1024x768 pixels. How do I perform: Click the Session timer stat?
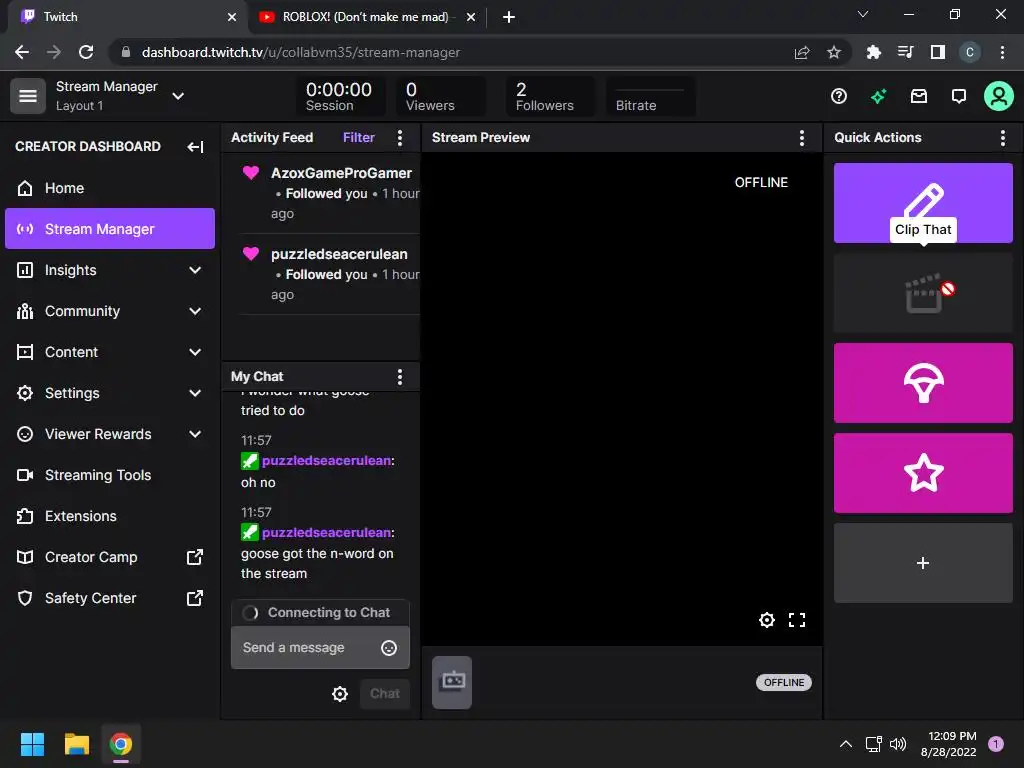click(x=339, y=96)
